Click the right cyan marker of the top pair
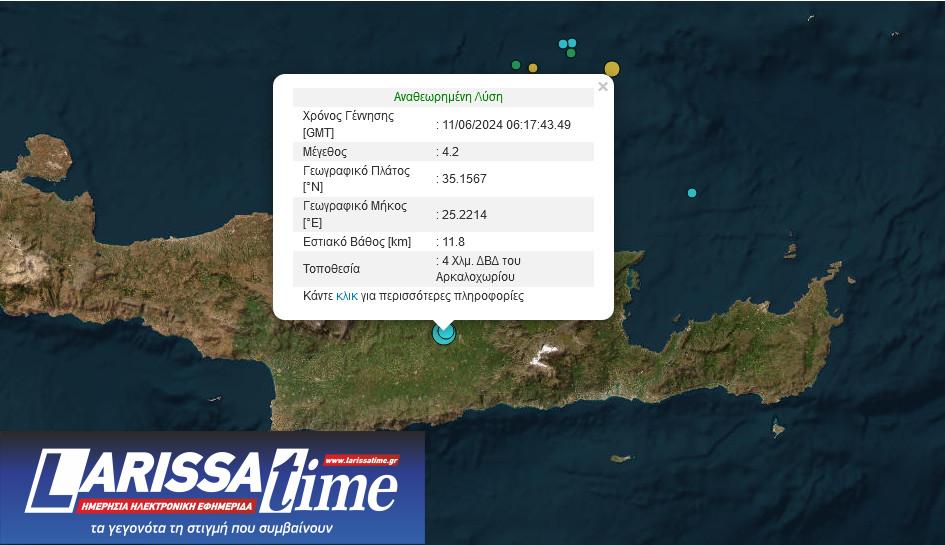Screen dimensions: 945x545 (x=572, y=43)
